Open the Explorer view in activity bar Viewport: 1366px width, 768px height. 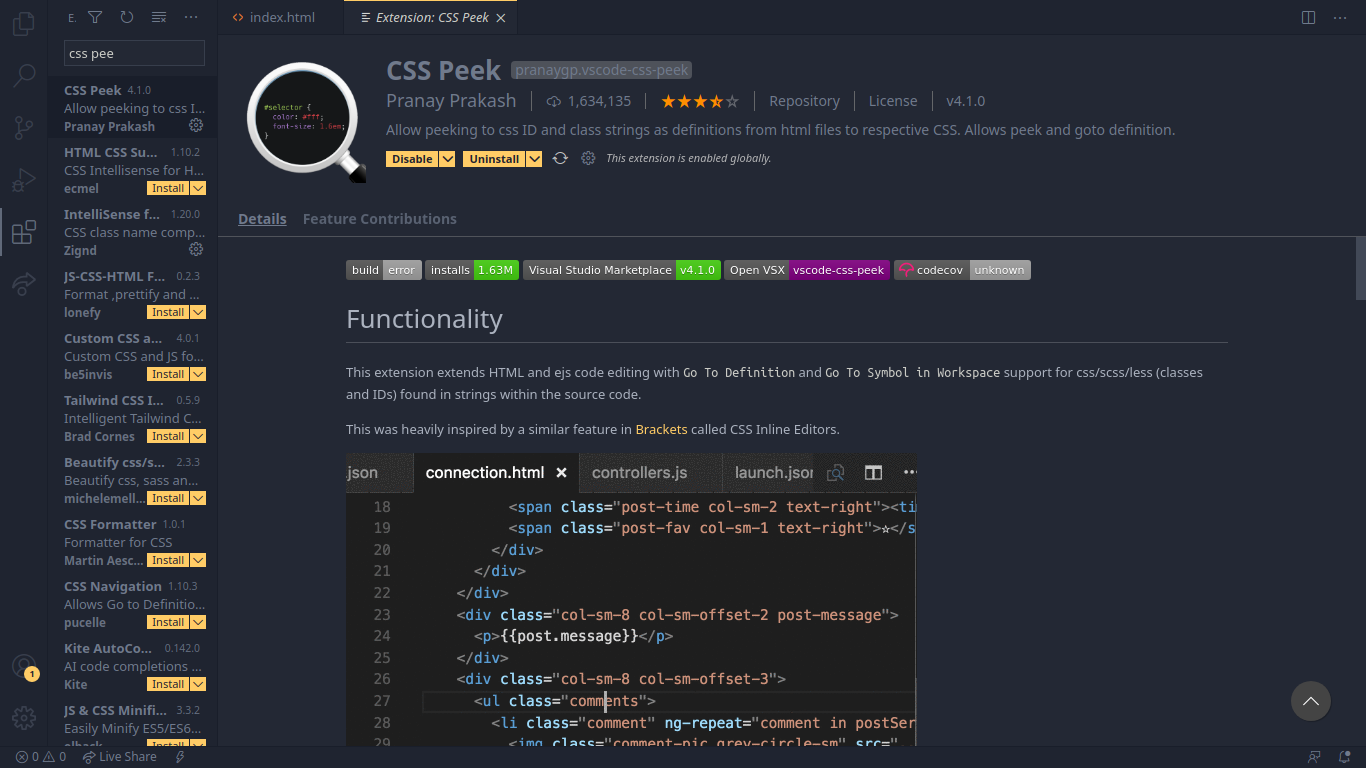(24, 24)
